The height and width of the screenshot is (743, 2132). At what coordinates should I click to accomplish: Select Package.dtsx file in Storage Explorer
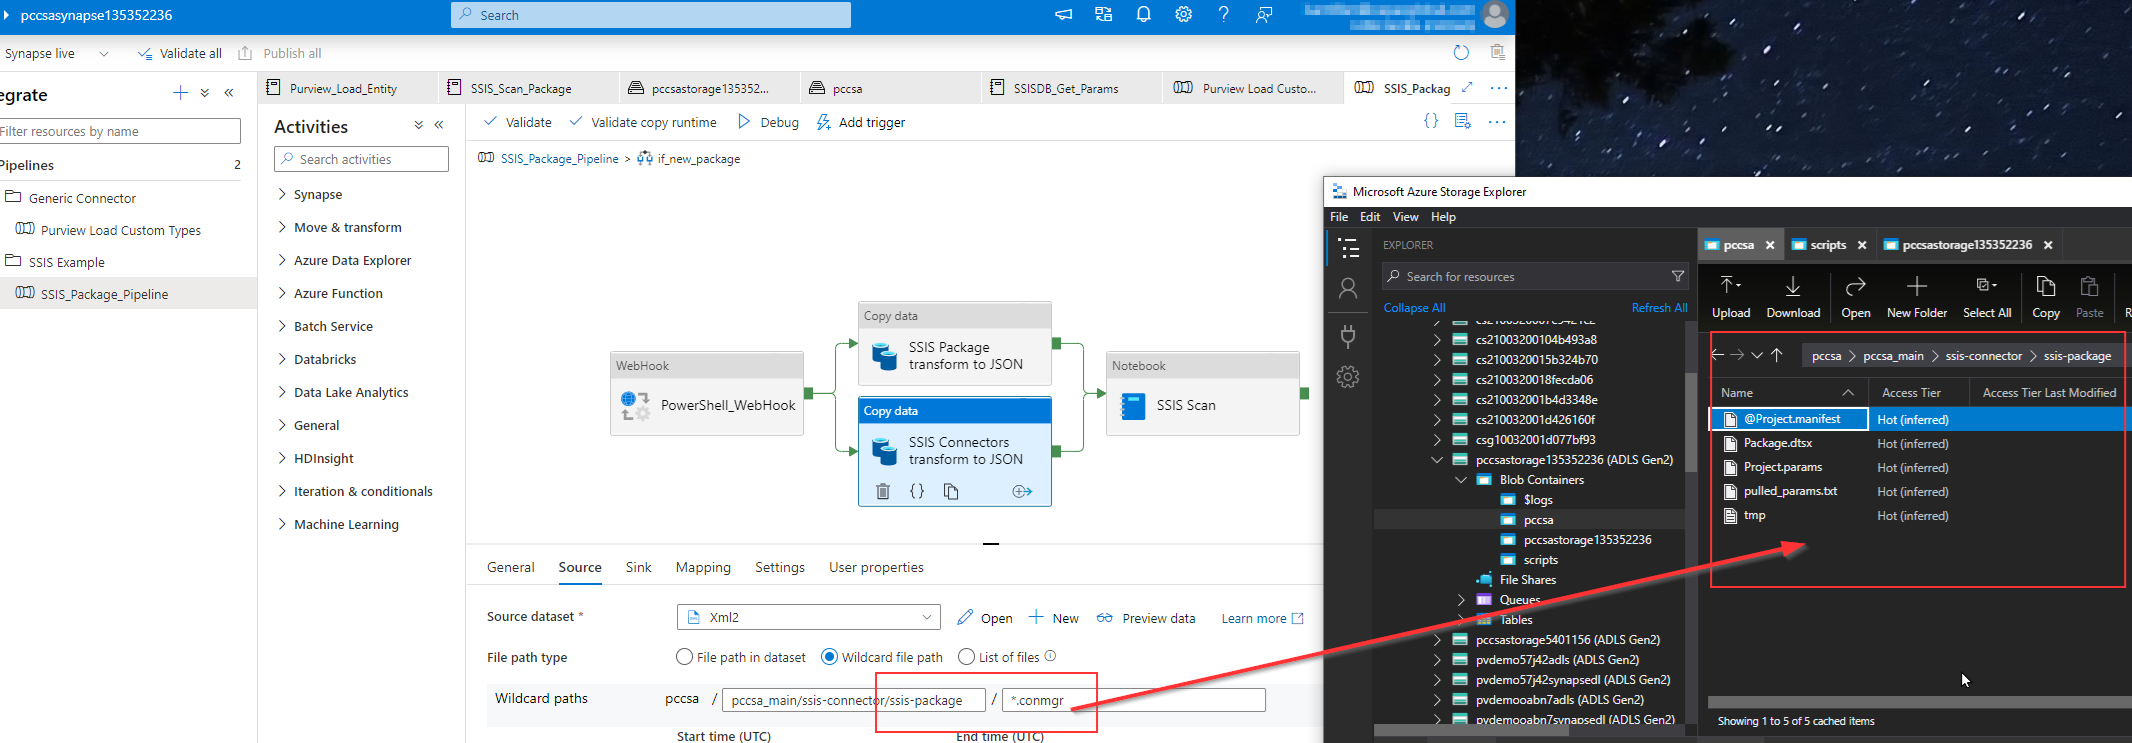pos(1777,443)
